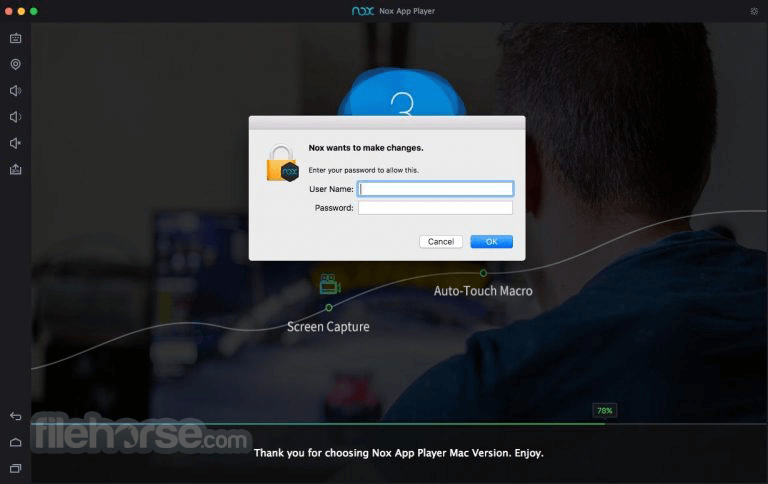Click the Nox logo in title bar

point(362,11)
